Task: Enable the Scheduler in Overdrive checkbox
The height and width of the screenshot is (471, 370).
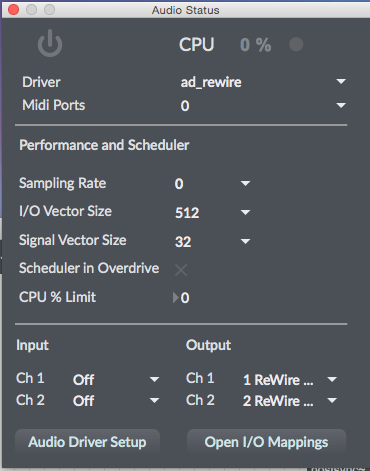Action: [x=181, y=270]
